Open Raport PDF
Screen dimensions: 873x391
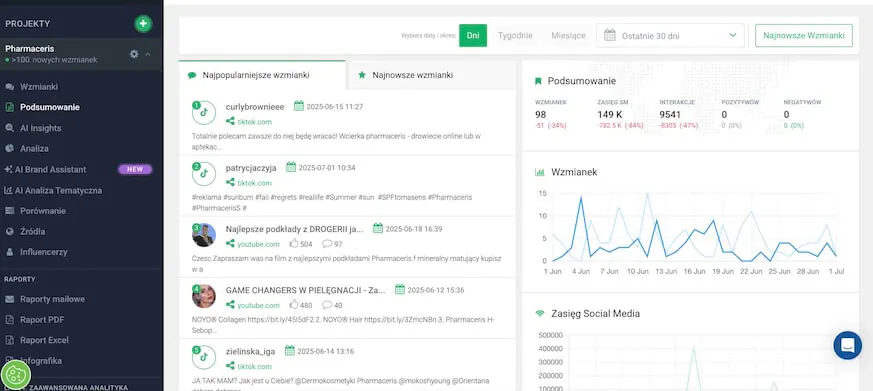[x=41, y=320]
